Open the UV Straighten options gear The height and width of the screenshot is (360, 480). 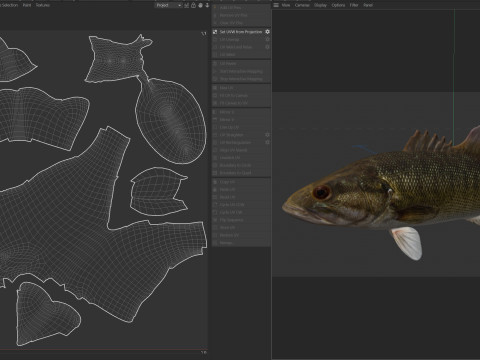coord(267,135)
